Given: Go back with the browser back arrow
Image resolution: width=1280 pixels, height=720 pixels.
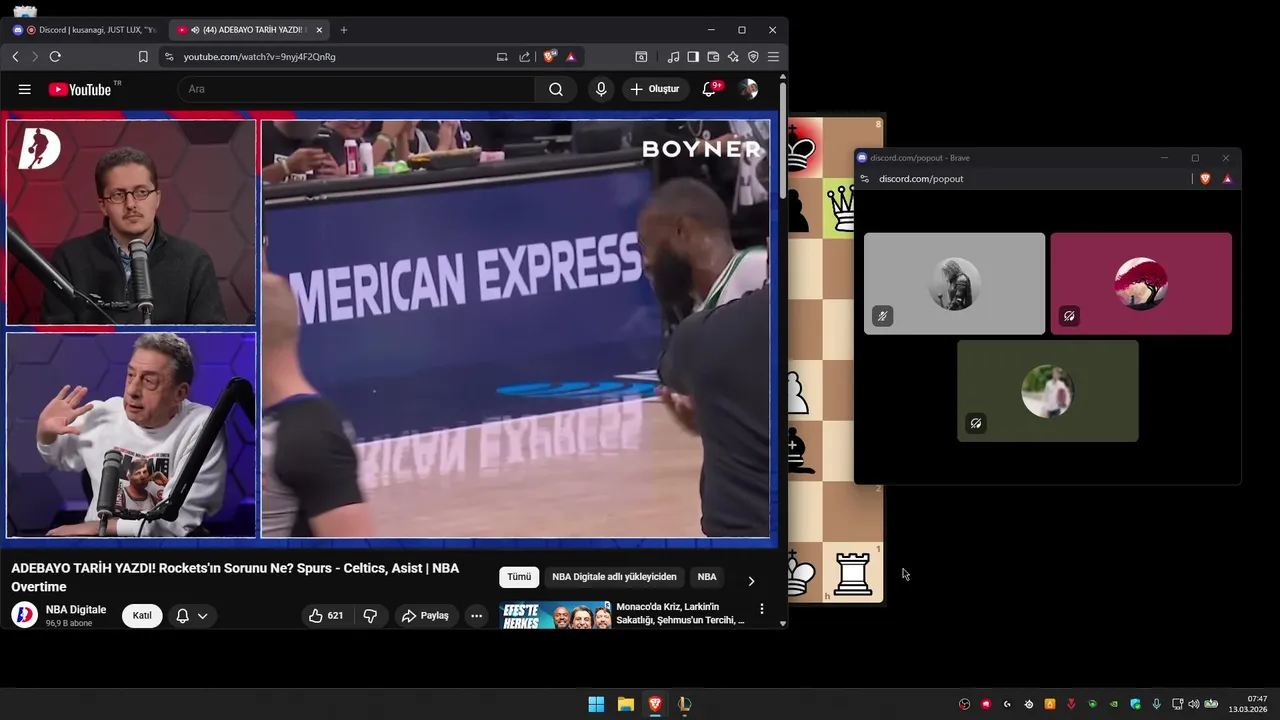Looking at the screenshot, I should (x=15, y=57).
